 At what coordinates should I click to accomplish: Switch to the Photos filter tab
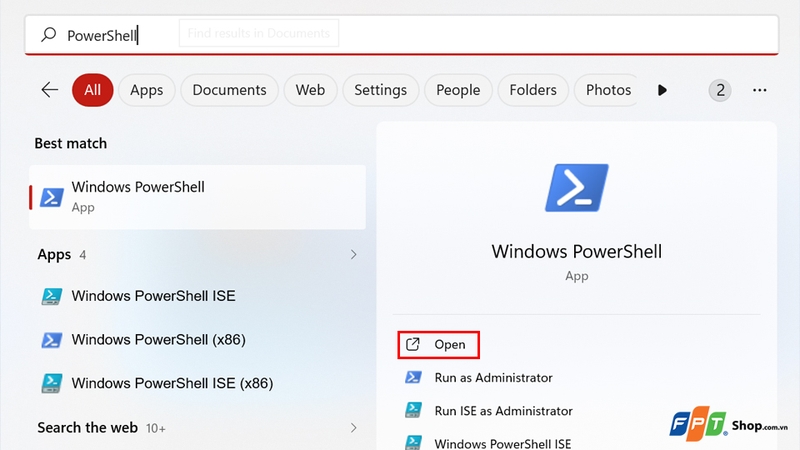click(x=606, y=90)
